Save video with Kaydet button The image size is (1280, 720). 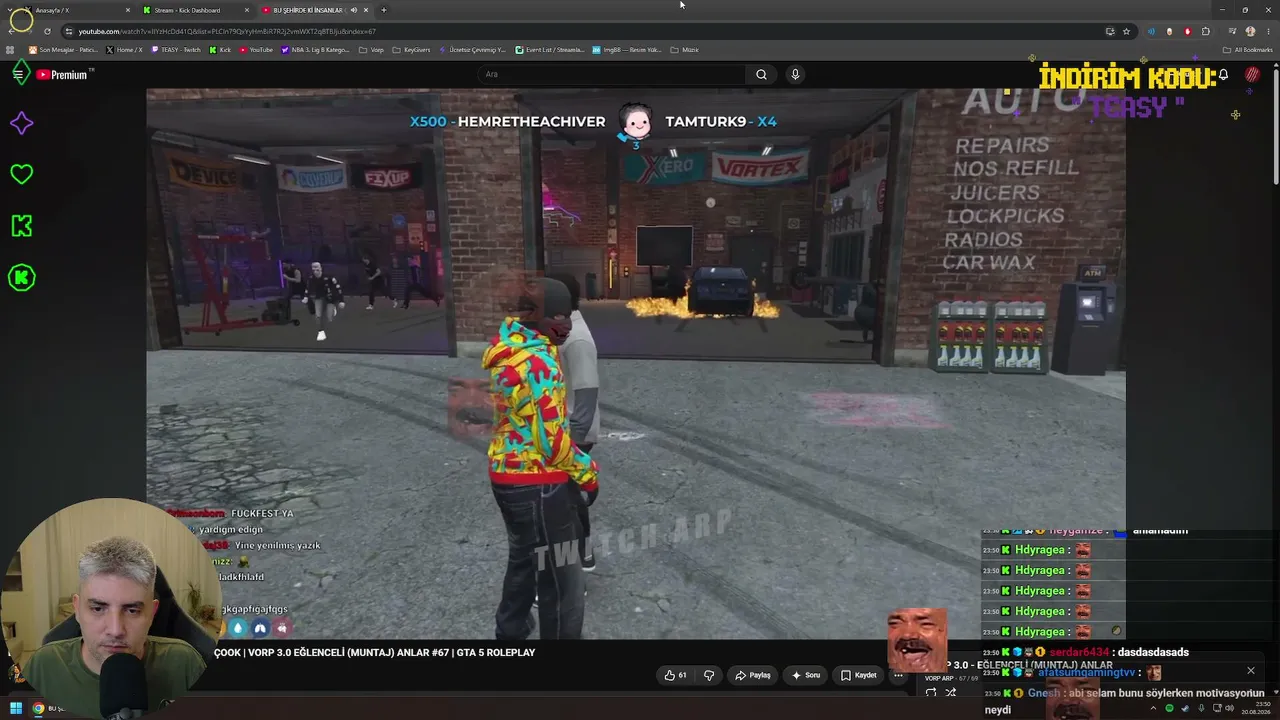coord(859,675)
